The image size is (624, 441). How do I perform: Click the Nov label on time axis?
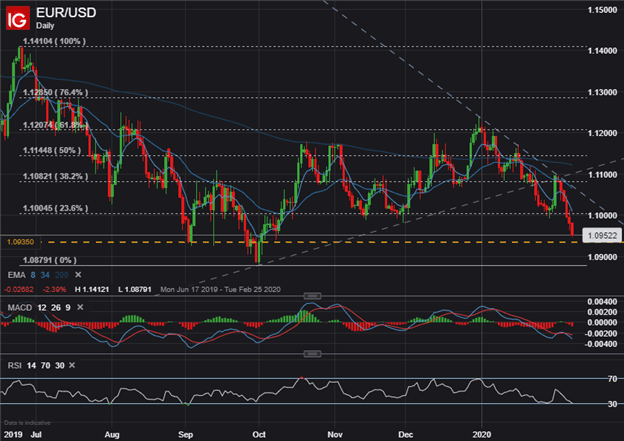pos(335,434)
